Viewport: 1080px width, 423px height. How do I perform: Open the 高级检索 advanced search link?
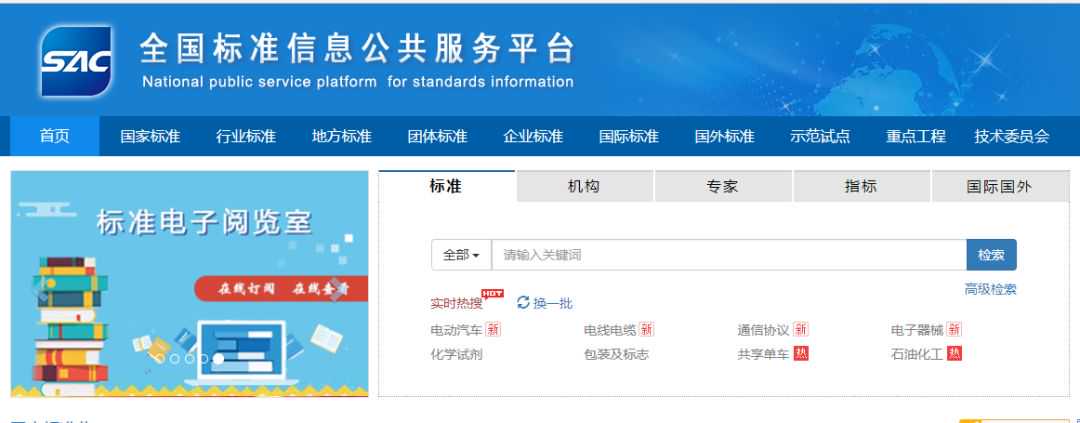coord(990,289)
